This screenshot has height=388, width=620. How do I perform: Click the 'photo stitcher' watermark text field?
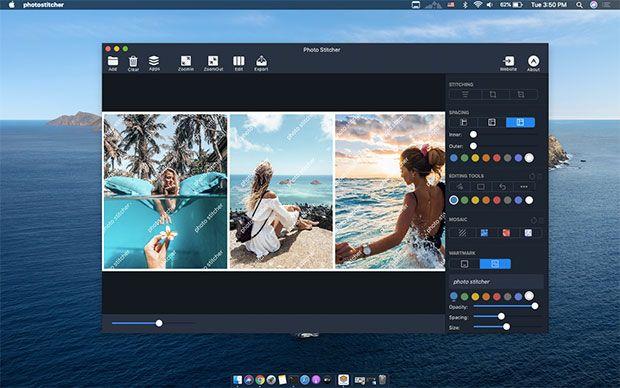tap(496, 282)
